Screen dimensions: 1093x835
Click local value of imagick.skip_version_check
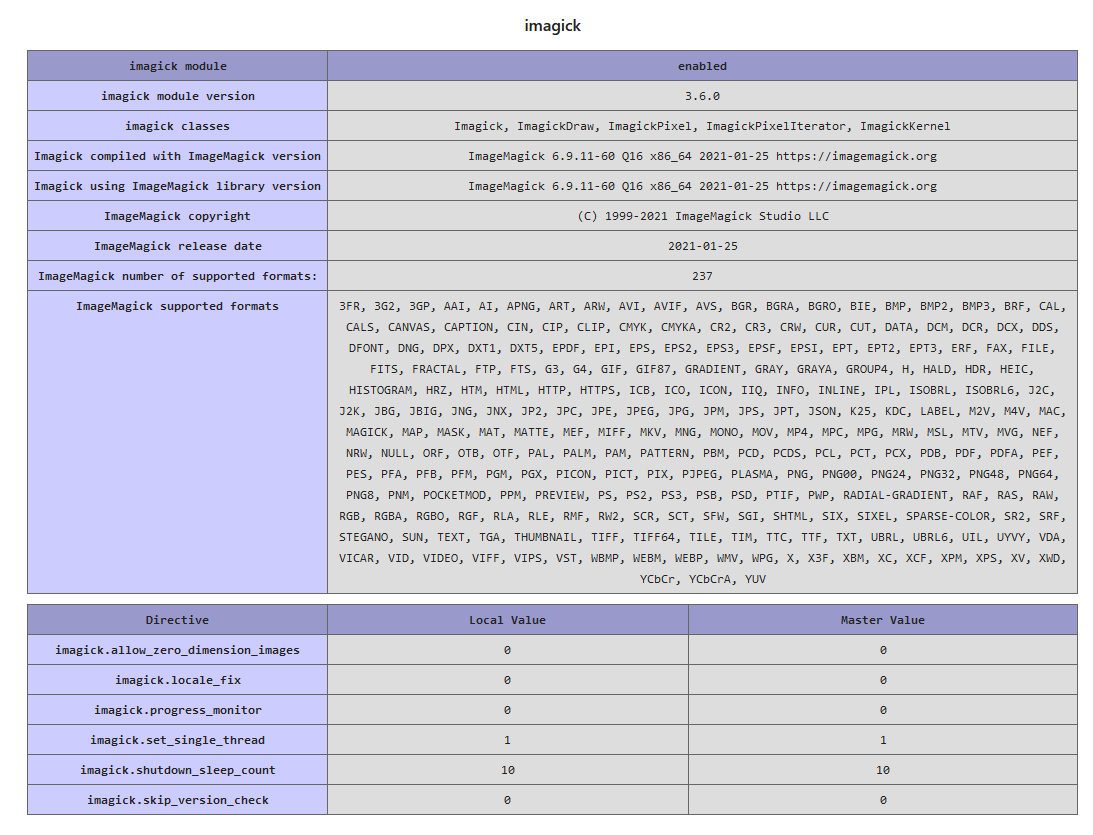tap(507, 799)
